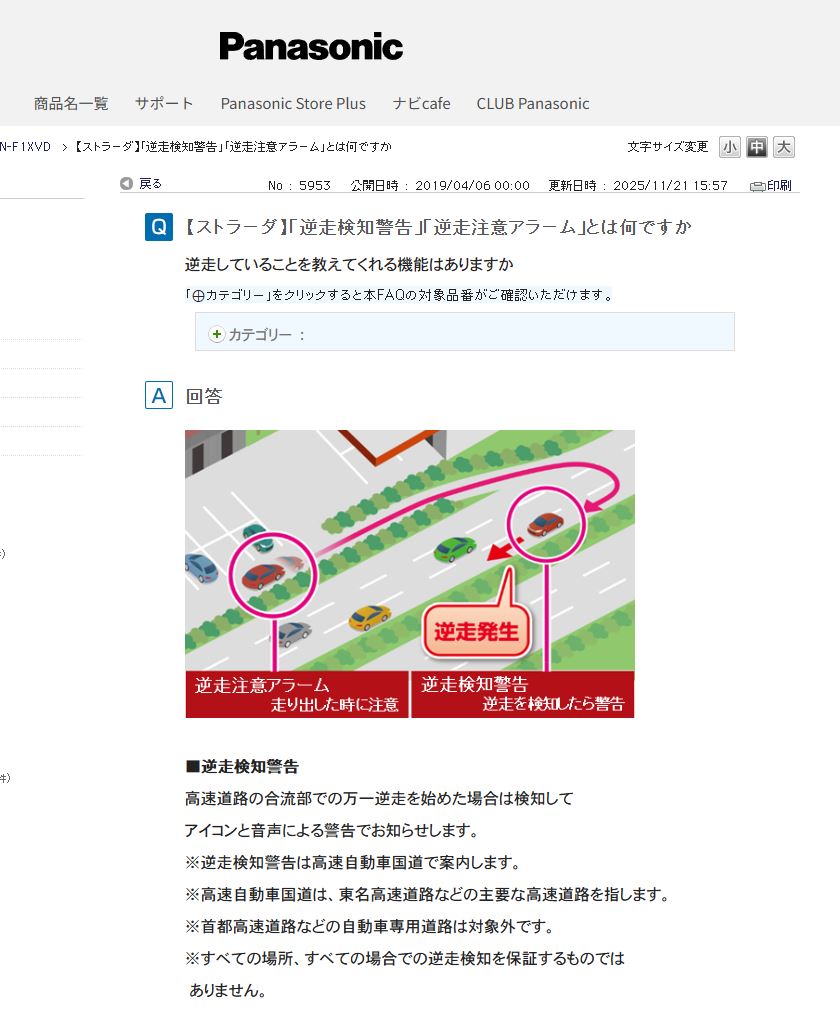This screenshot has height=1026, width=840.
Task: Click the printer icon next to 印刷
Action: tap(757, 186)
